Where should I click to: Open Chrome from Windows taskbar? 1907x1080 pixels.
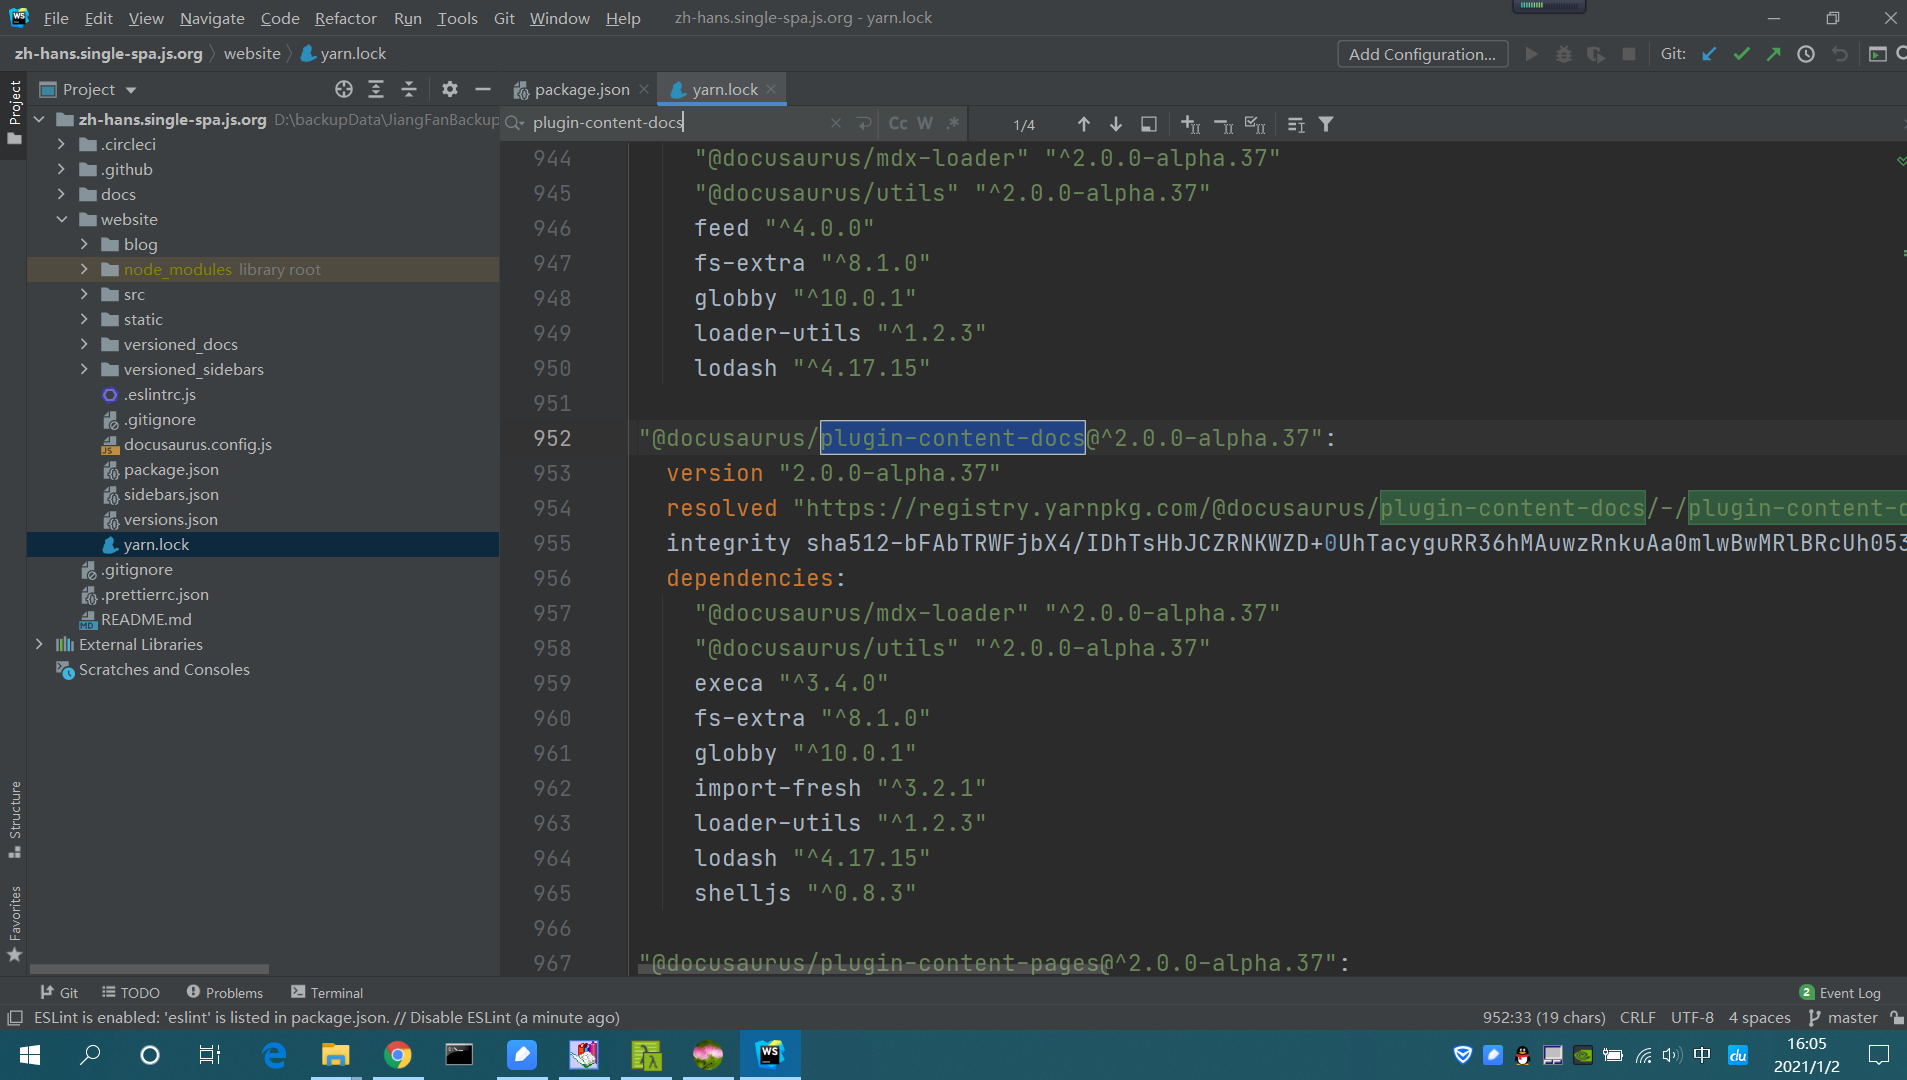pos(398,1055)
